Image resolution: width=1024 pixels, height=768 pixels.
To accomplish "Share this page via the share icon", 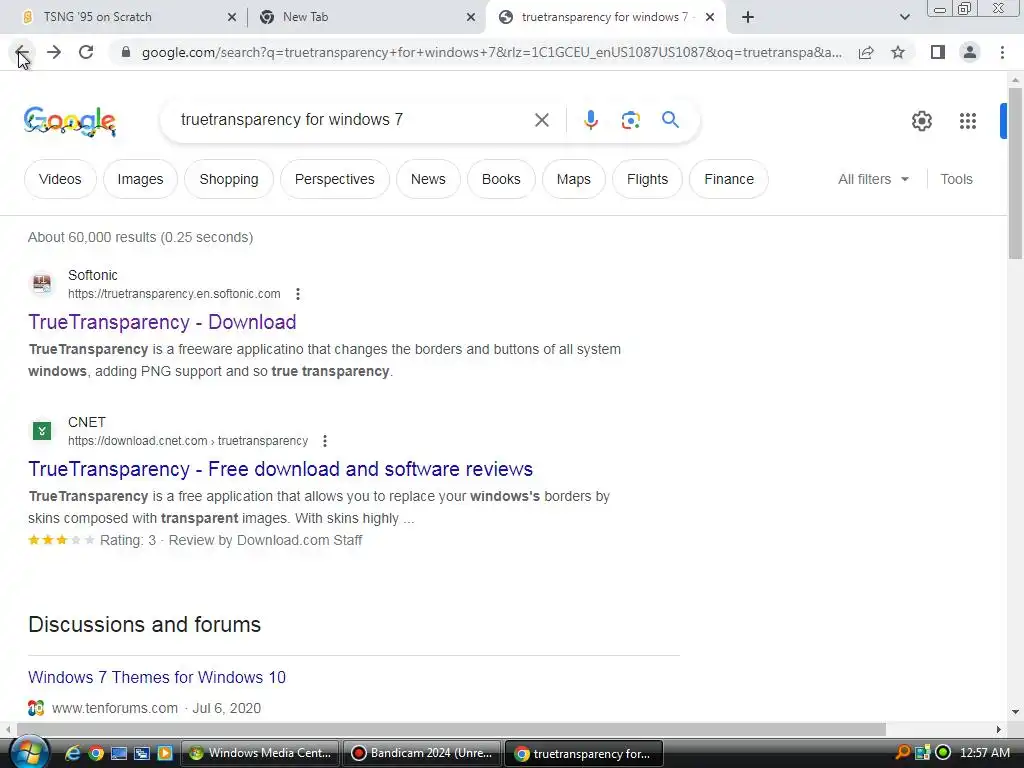I will point(866,52).
